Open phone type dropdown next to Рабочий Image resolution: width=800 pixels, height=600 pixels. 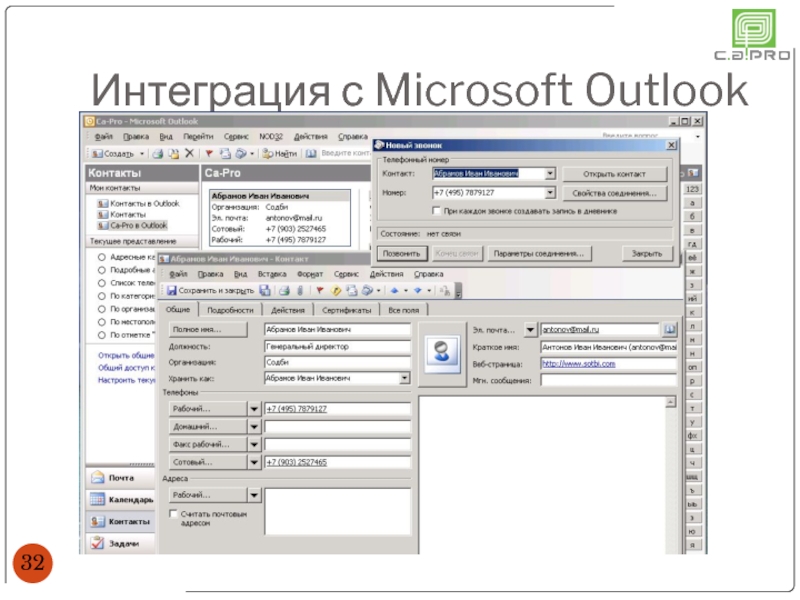tap(254, 409)
